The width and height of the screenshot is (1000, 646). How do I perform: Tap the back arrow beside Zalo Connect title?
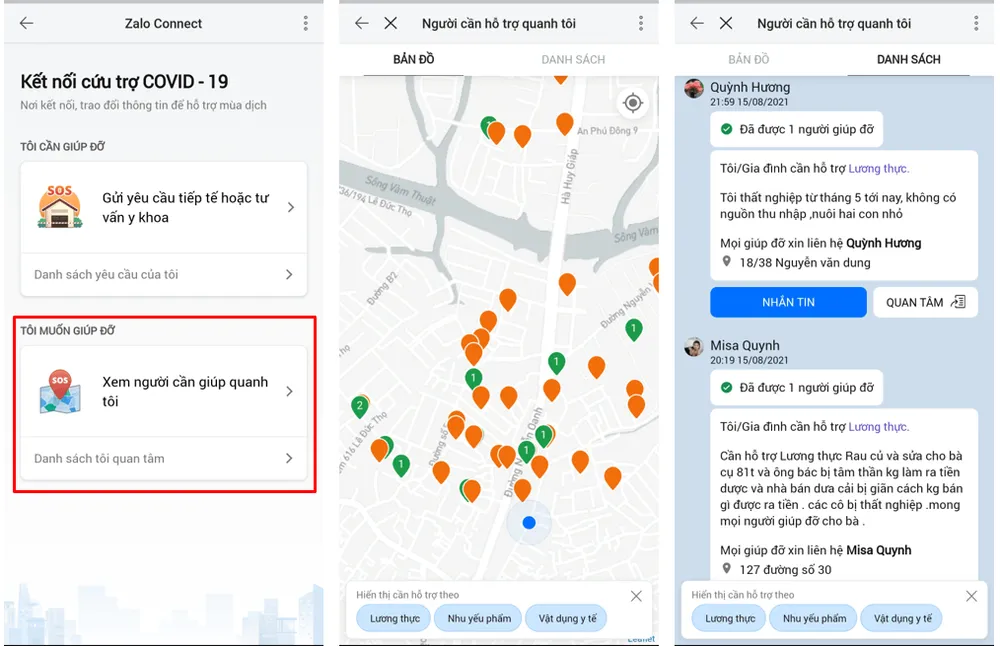click(x=27, y=23)
